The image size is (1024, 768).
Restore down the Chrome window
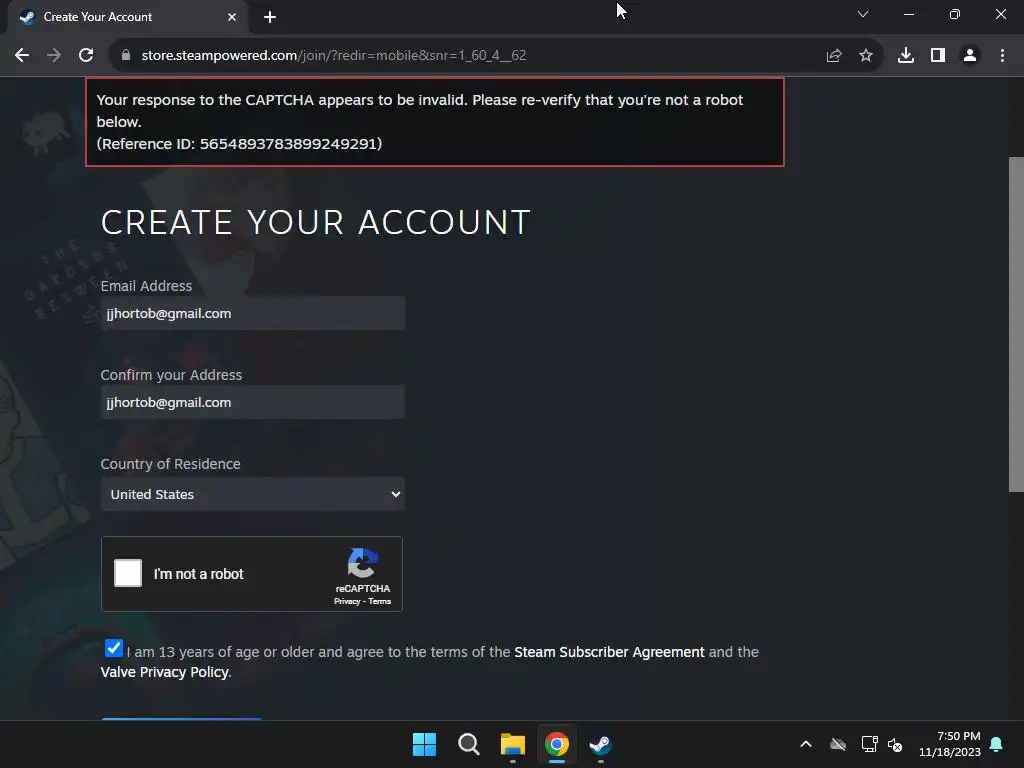pos(955,14)
